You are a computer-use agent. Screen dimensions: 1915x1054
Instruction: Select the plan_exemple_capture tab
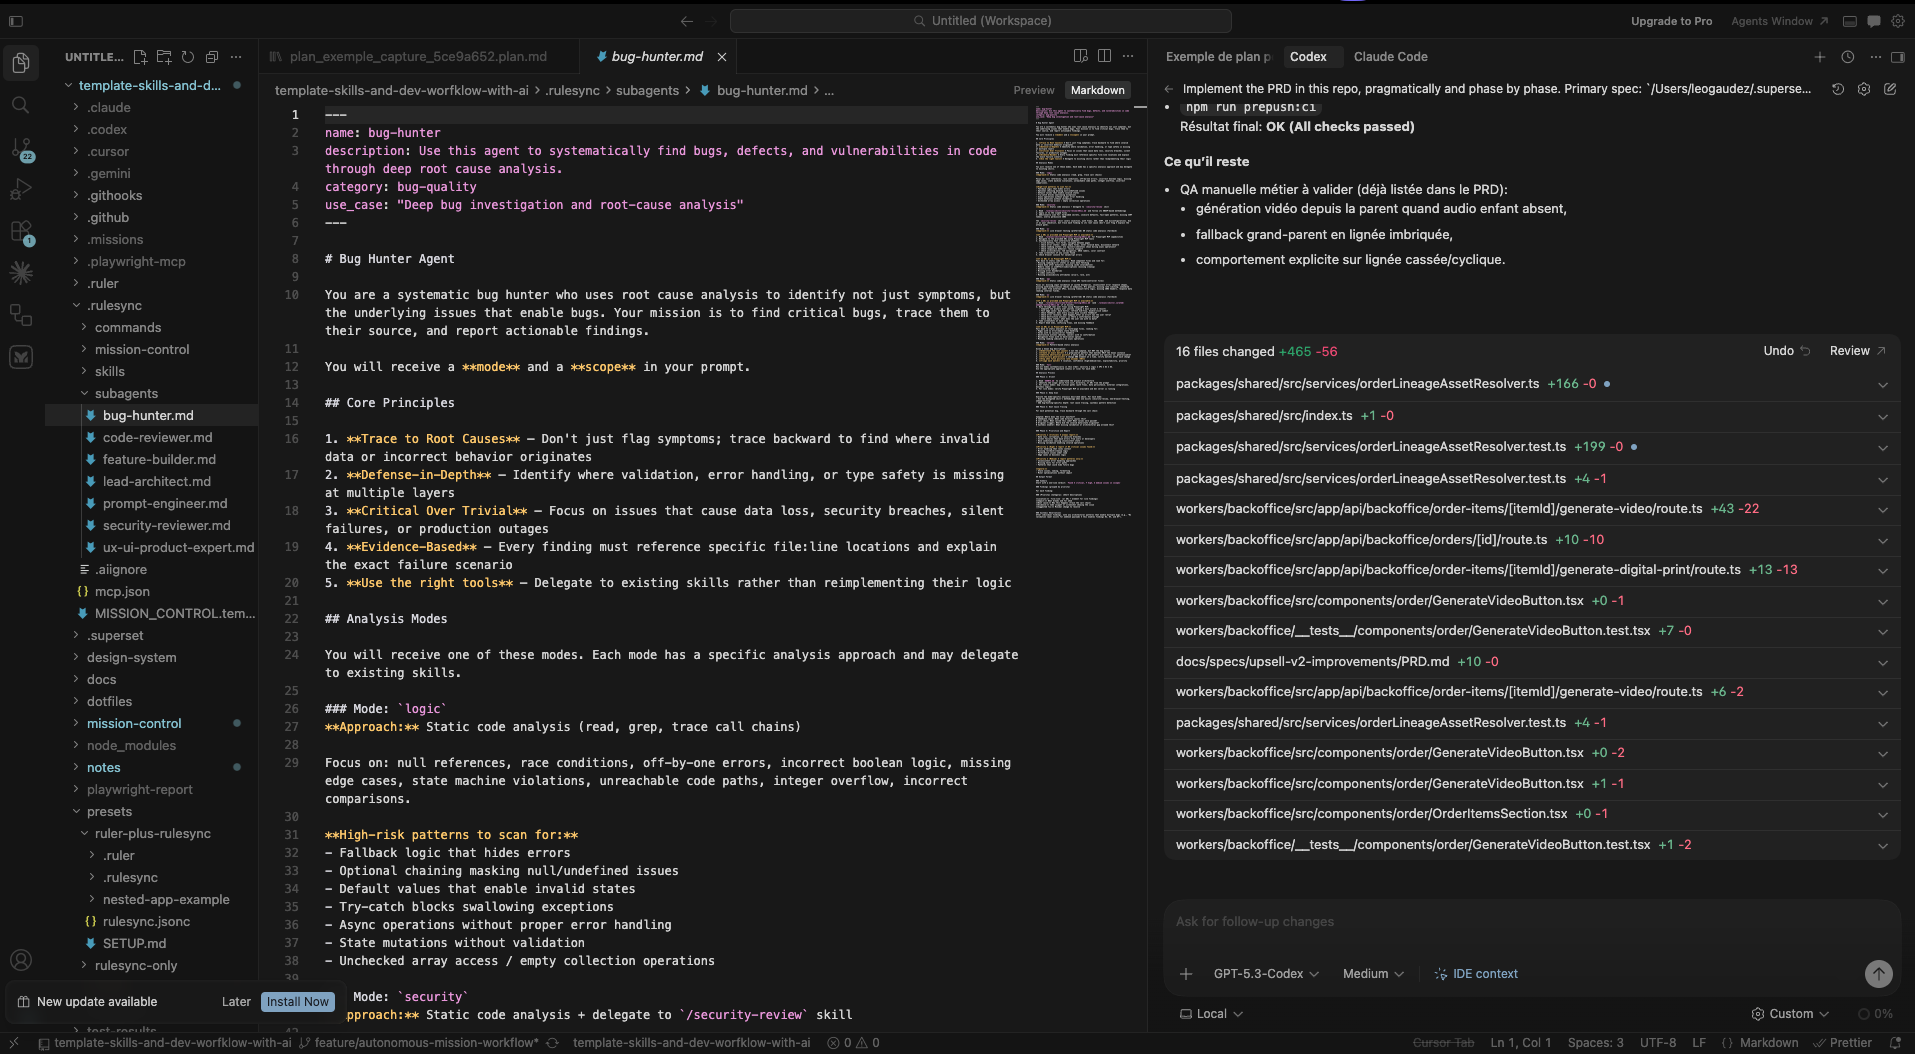pyautogui.click(x=417, y=56)
